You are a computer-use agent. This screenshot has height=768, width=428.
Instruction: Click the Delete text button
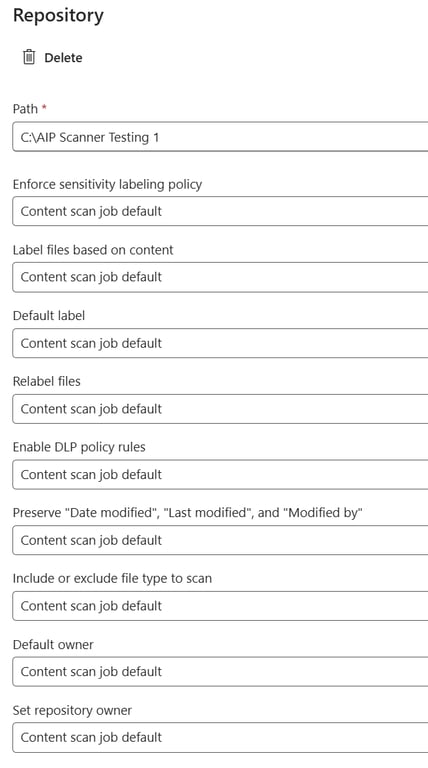click(63, 58)
